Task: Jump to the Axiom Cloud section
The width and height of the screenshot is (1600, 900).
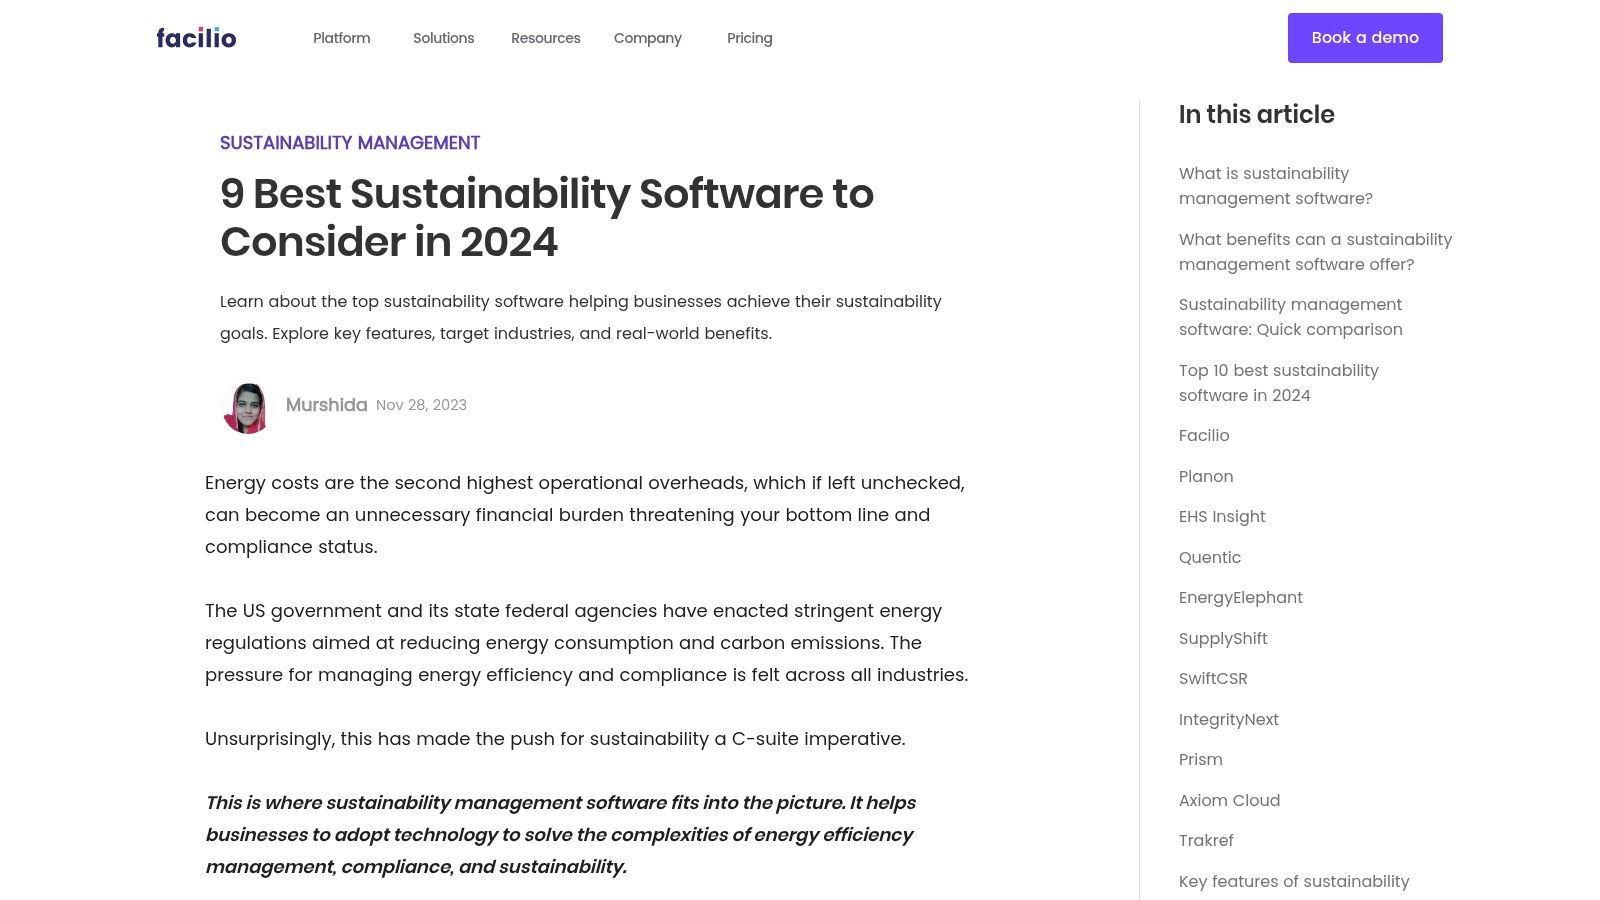Action: 1229,800
